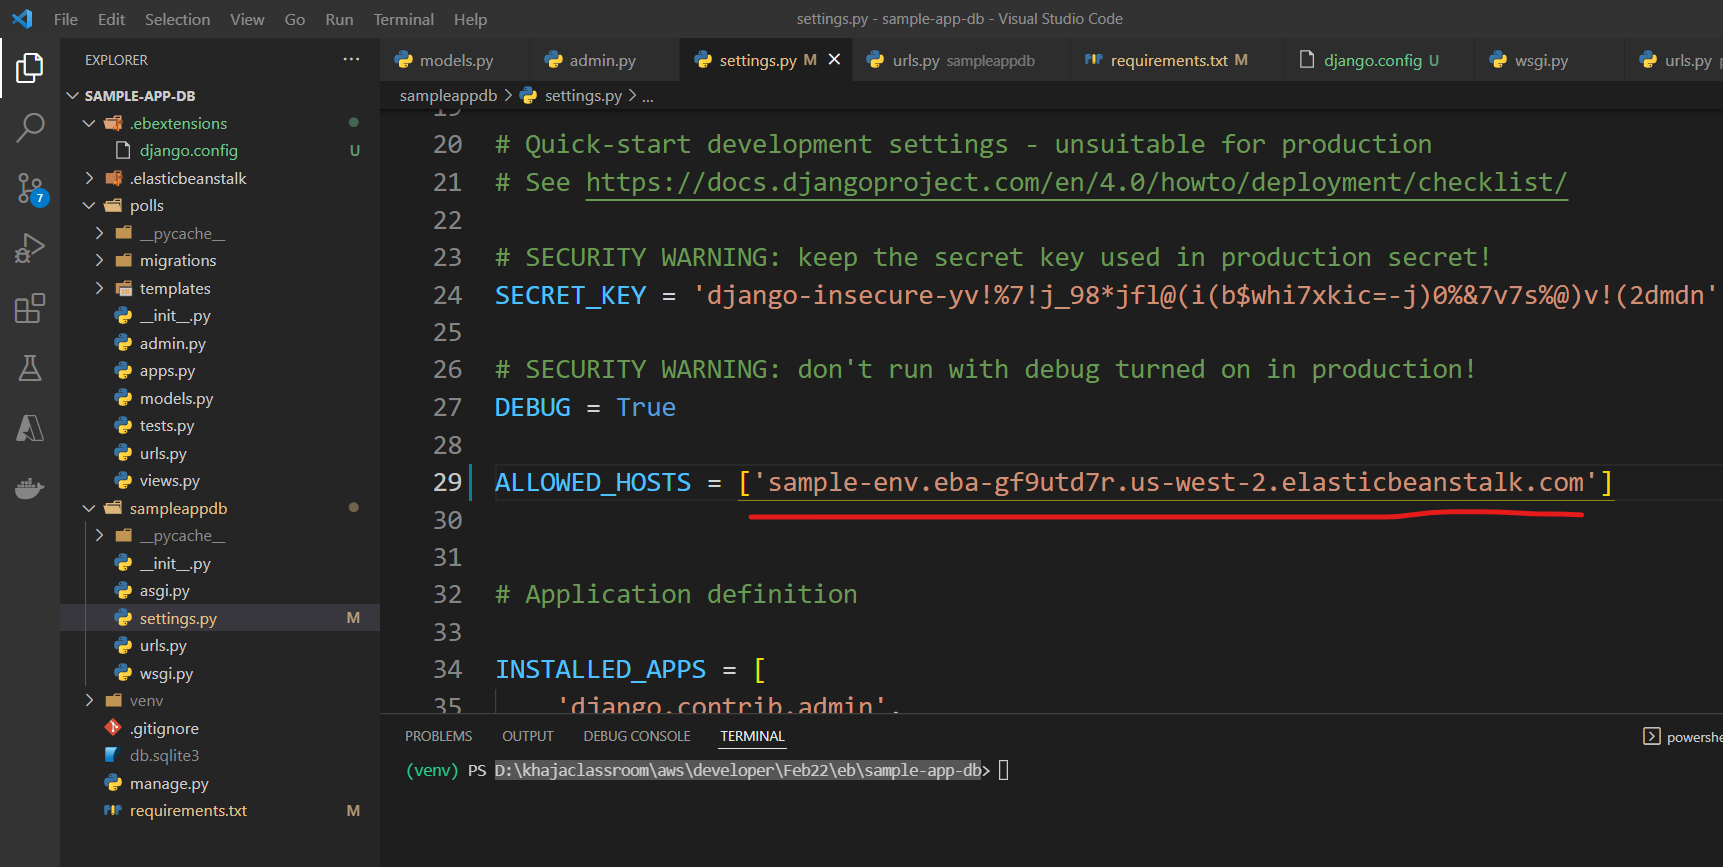Follow the Django deployment checklist URL

pos(1077,182)
